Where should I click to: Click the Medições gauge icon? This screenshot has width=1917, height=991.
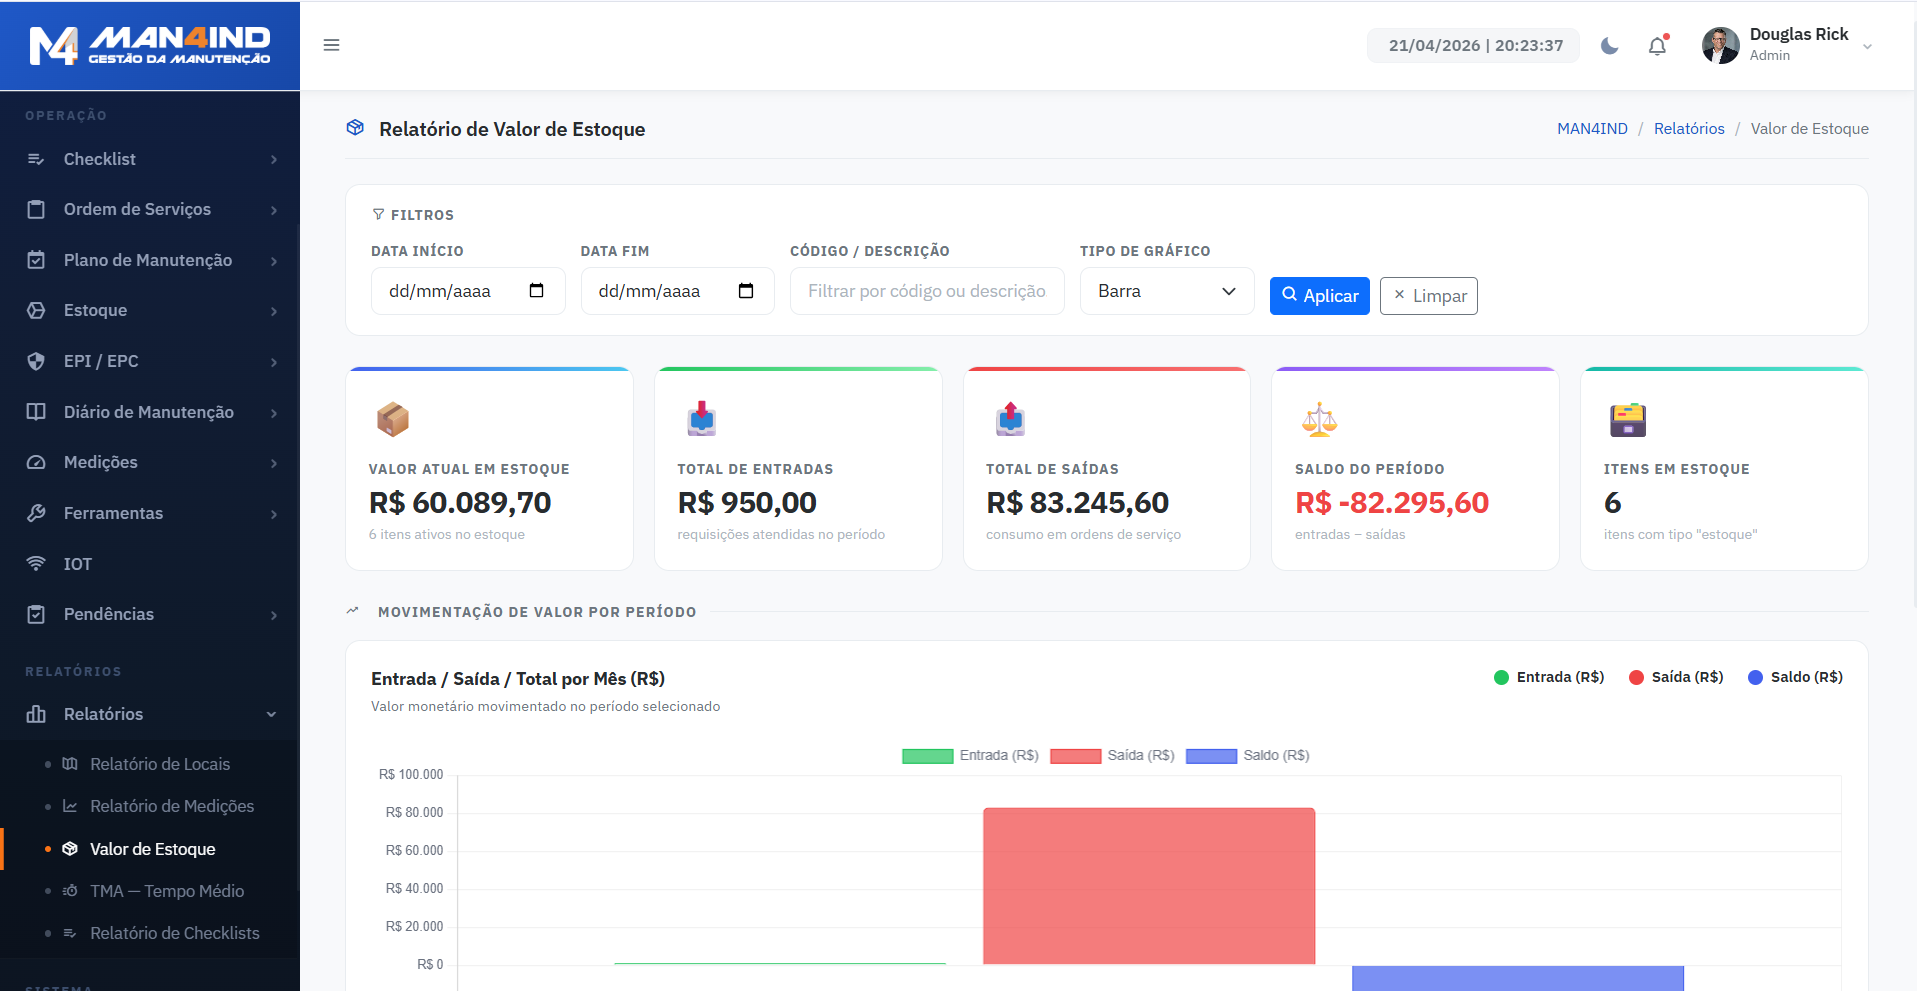coord(36,462)
